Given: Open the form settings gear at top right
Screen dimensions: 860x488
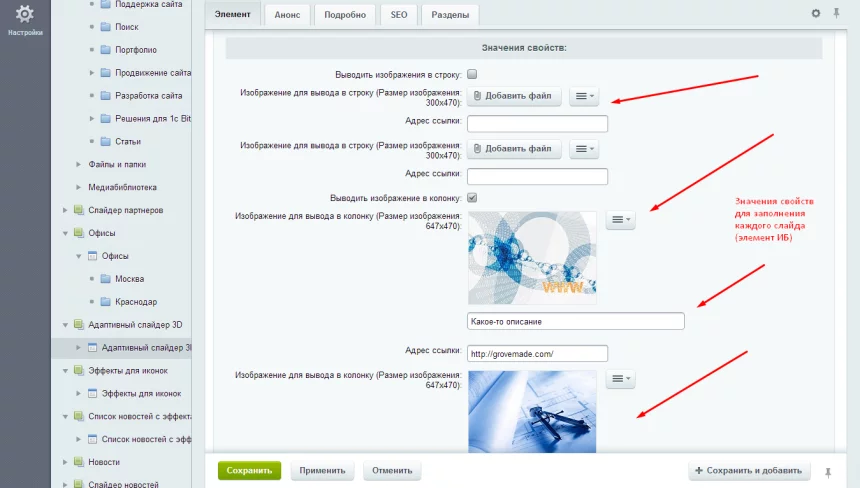Looking at the screenshot, I should [x=815, y=13].
